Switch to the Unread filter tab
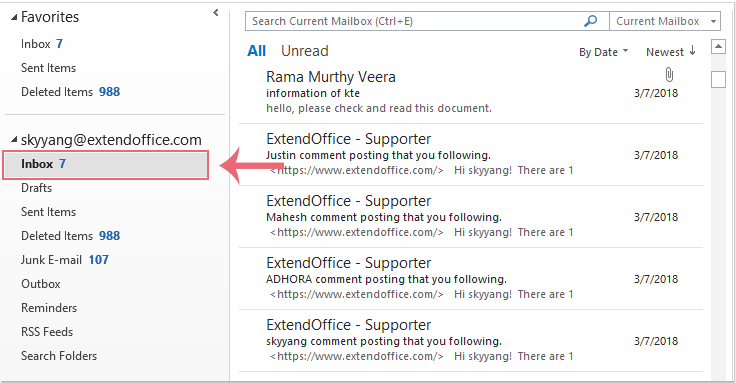Image resolution: width=736 pixels, height=383 pixels. [305, 51]
